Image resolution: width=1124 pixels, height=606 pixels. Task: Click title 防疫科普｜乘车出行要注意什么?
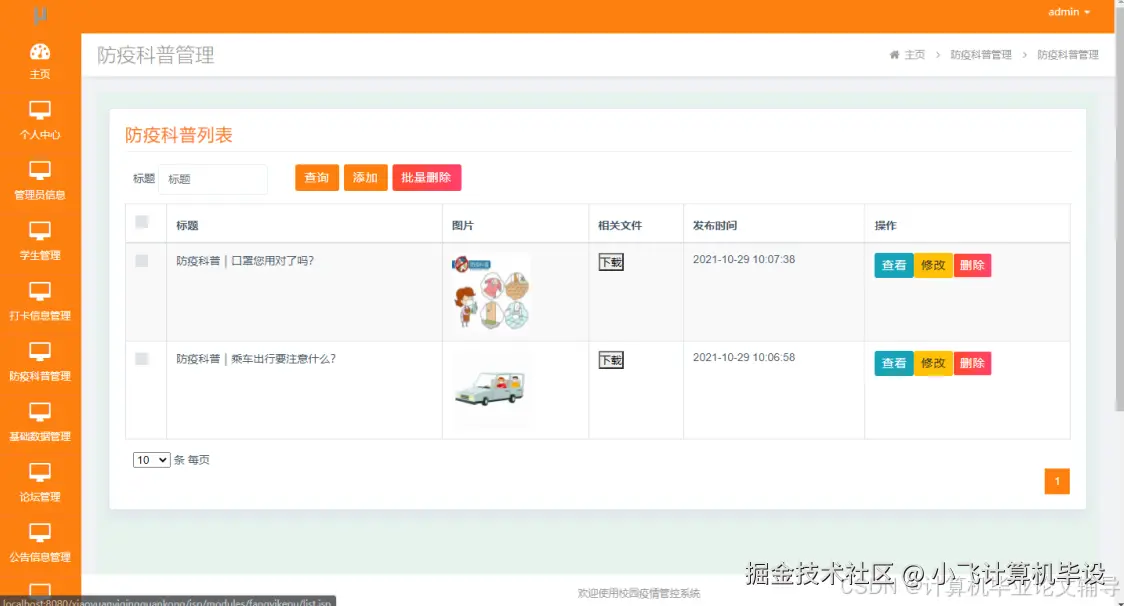(x=256, y=359)
